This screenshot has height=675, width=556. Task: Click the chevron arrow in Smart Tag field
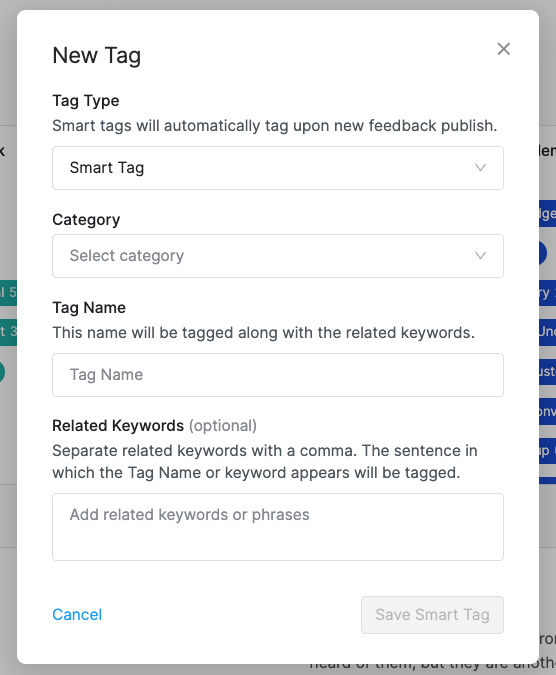pos(480,167)
